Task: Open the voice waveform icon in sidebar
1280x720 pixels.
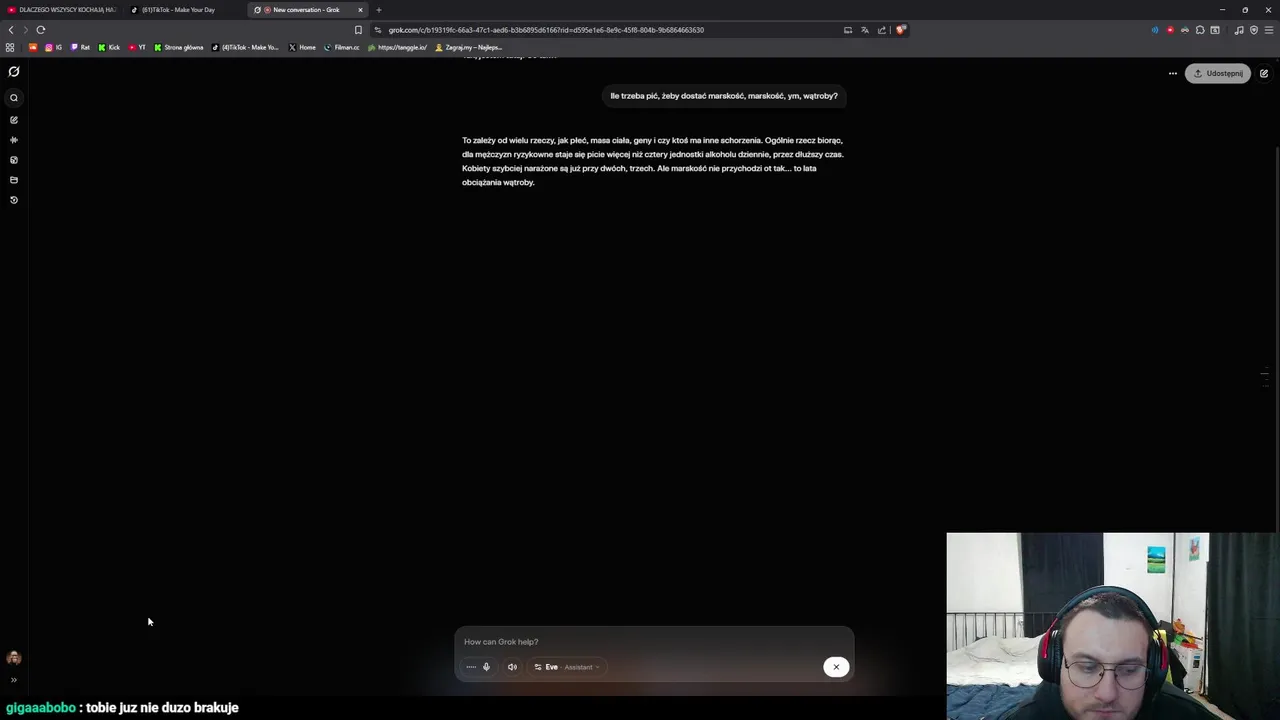Action: pyautogui.click(x=14, y=140)
